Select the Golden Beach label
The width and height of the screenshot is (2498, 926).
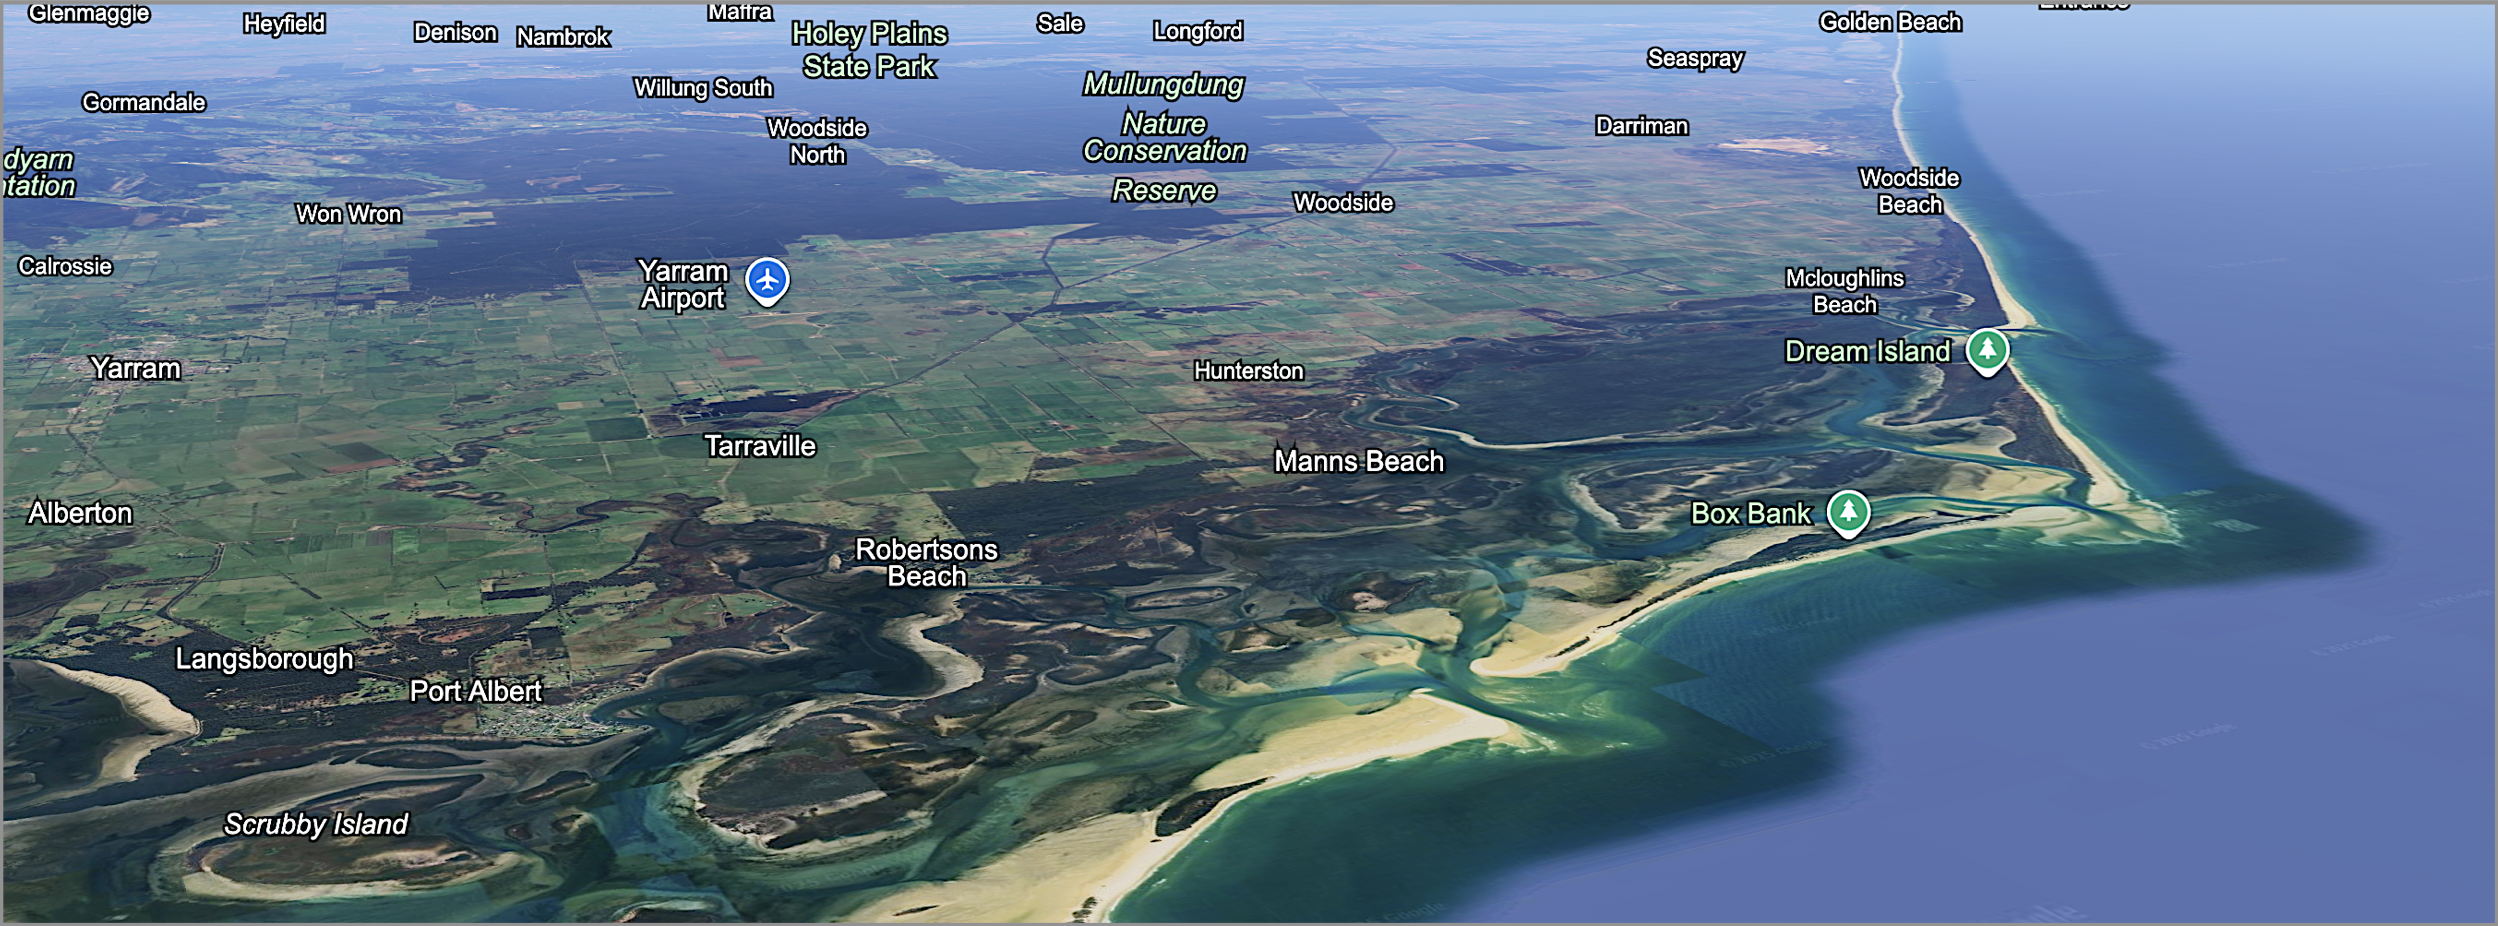pyautogui.click(x=1889, y=22)
